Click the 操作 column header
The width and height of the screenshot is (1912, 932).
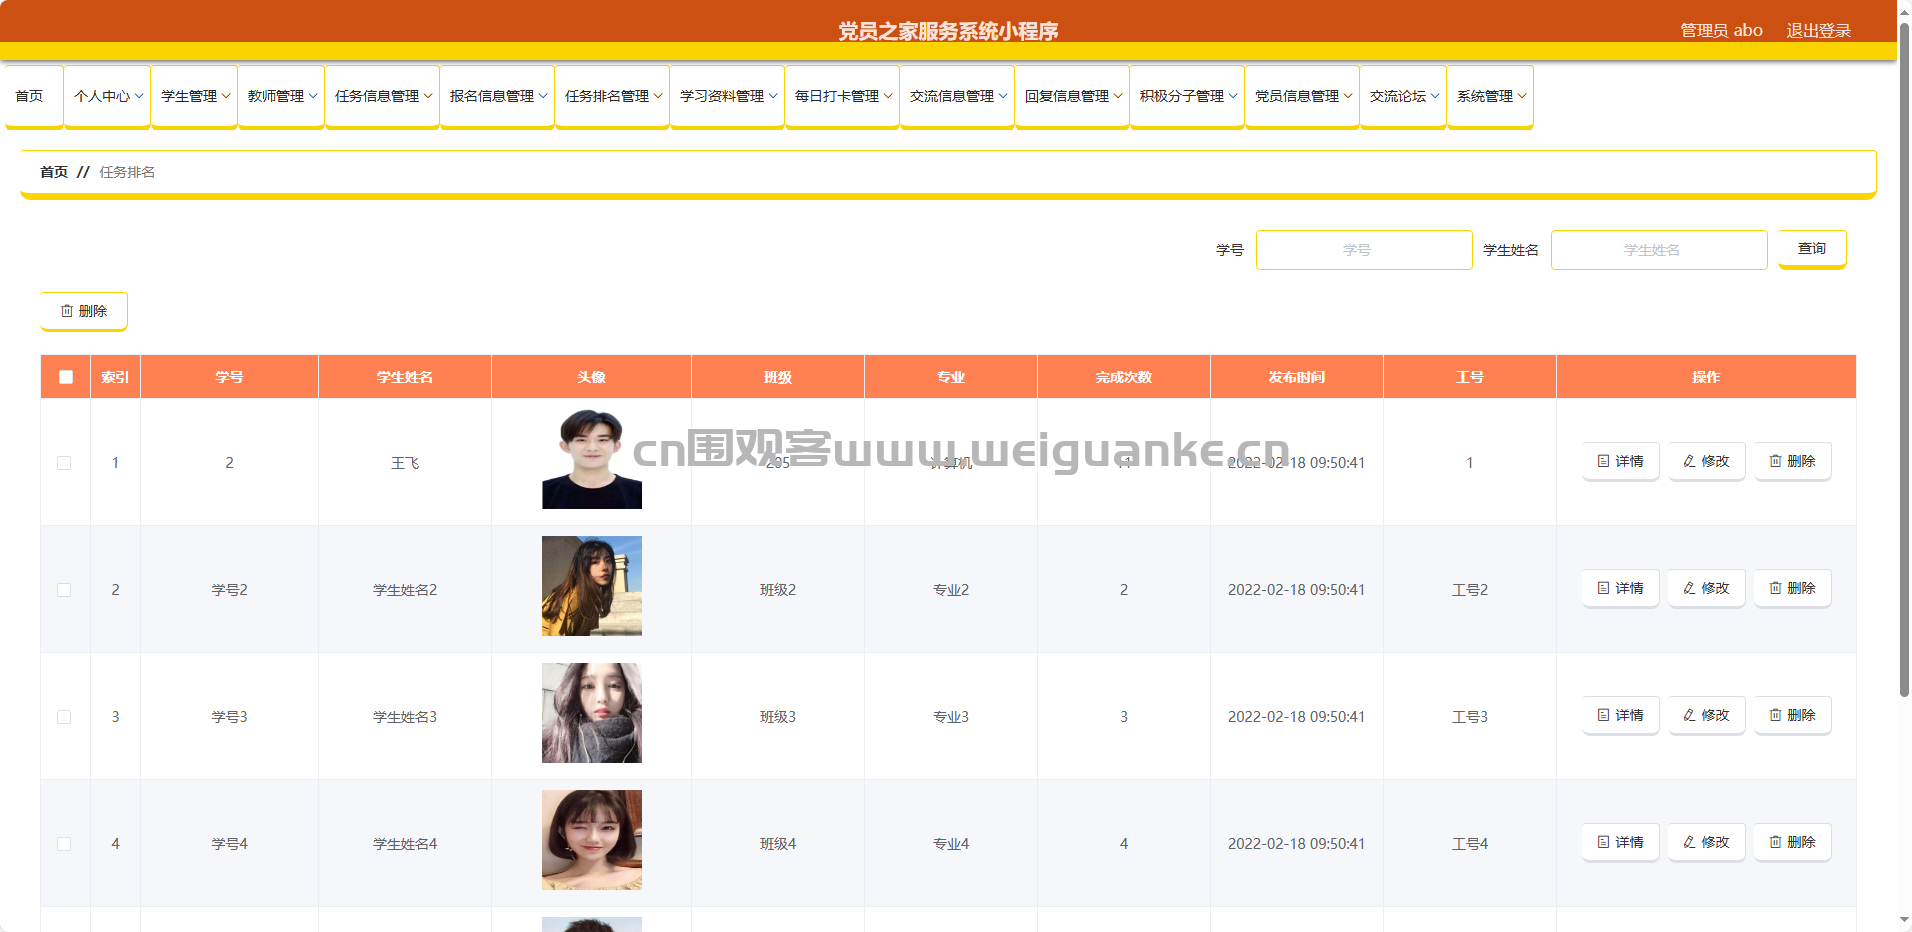coord(1706,377)
